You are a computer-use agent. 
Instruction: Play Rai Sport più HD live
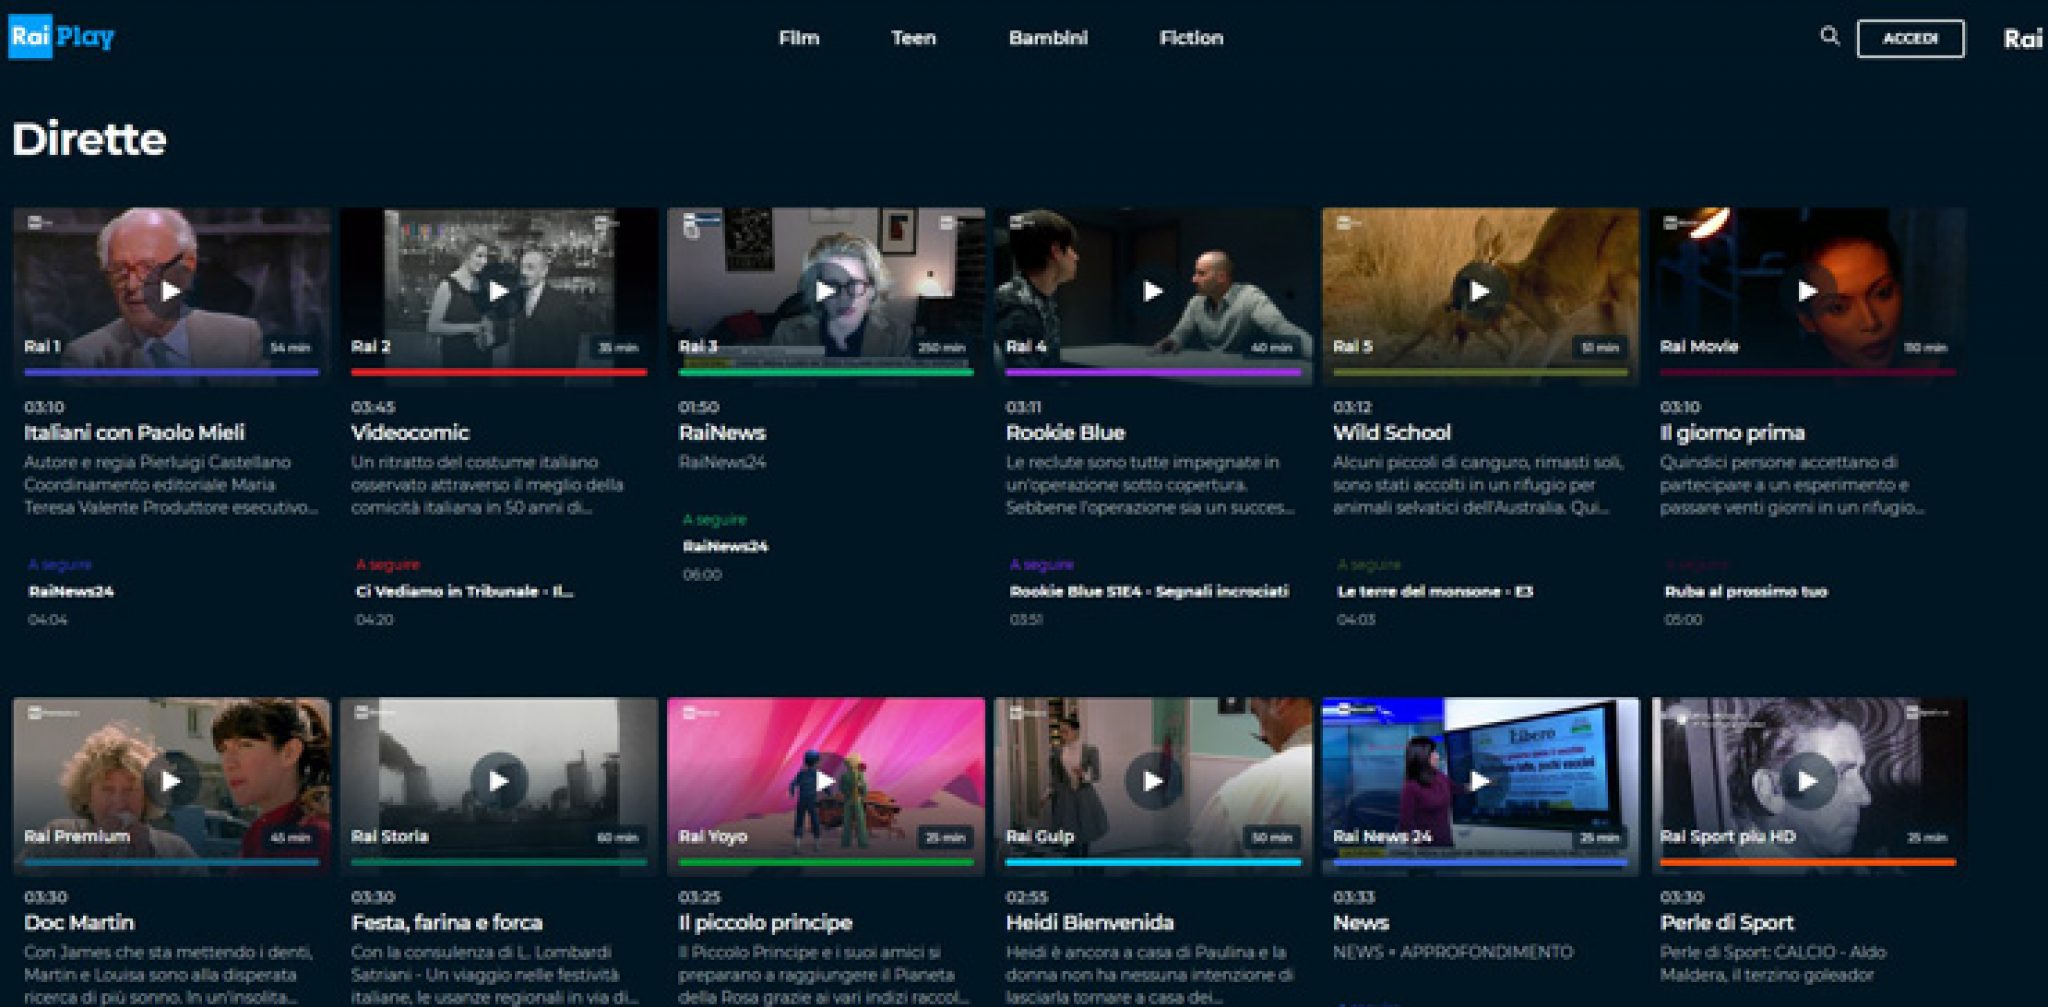[x=1807, y=782]
